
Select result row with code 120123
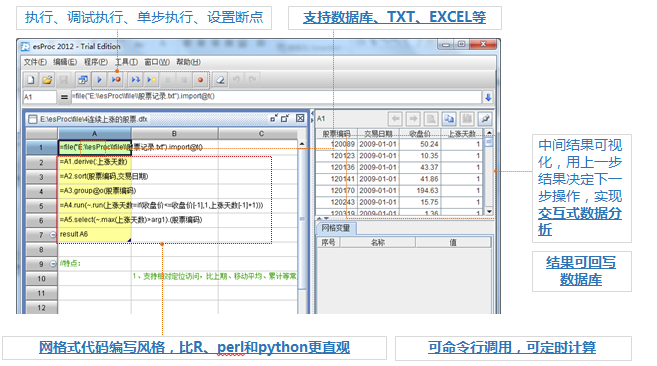point(399,156)
